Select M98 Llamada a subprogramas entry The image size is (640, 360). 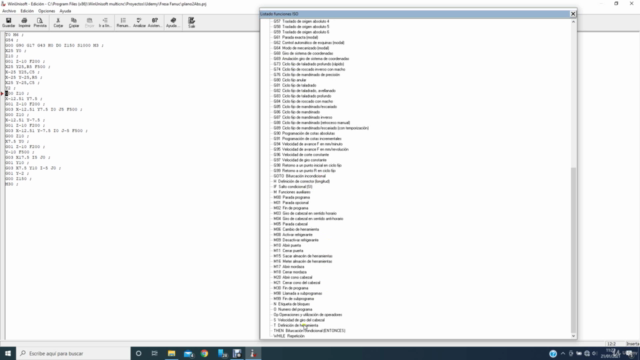pos(298,293)
